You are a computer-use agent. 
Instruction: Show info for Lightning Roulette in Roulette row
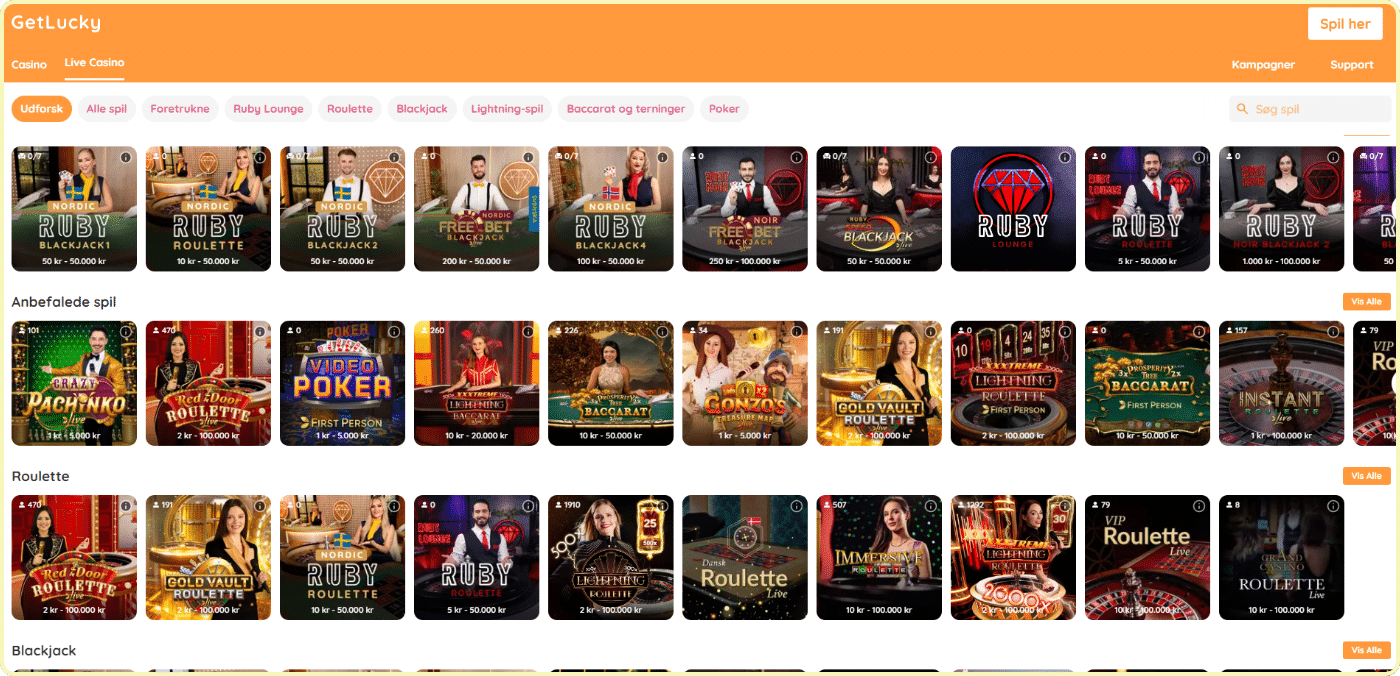pyautogui.click(x=662, y=506)
